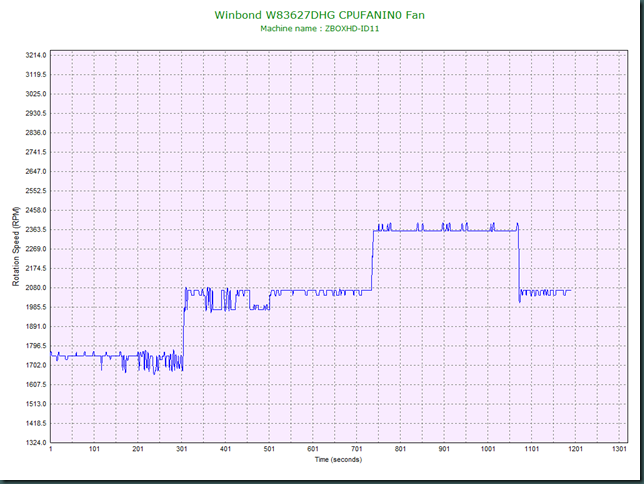The width and height of the screenshot is (644, 484).
Task: Select the Machine name : ZBOXHD-ID11 subtitle
Action: click(x=320, y=29)
